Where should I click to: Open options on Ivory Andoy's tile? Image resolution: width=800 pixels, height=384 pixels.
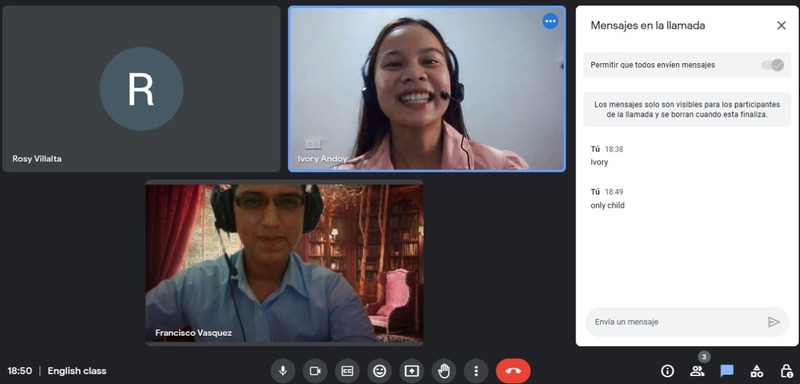(550, 21)
